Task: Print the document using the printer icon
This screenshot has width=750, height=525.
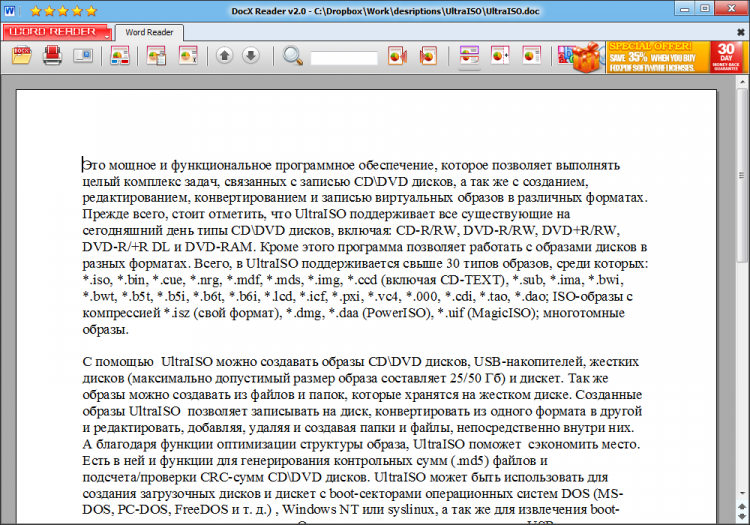Action: click(x=52, y=56)
